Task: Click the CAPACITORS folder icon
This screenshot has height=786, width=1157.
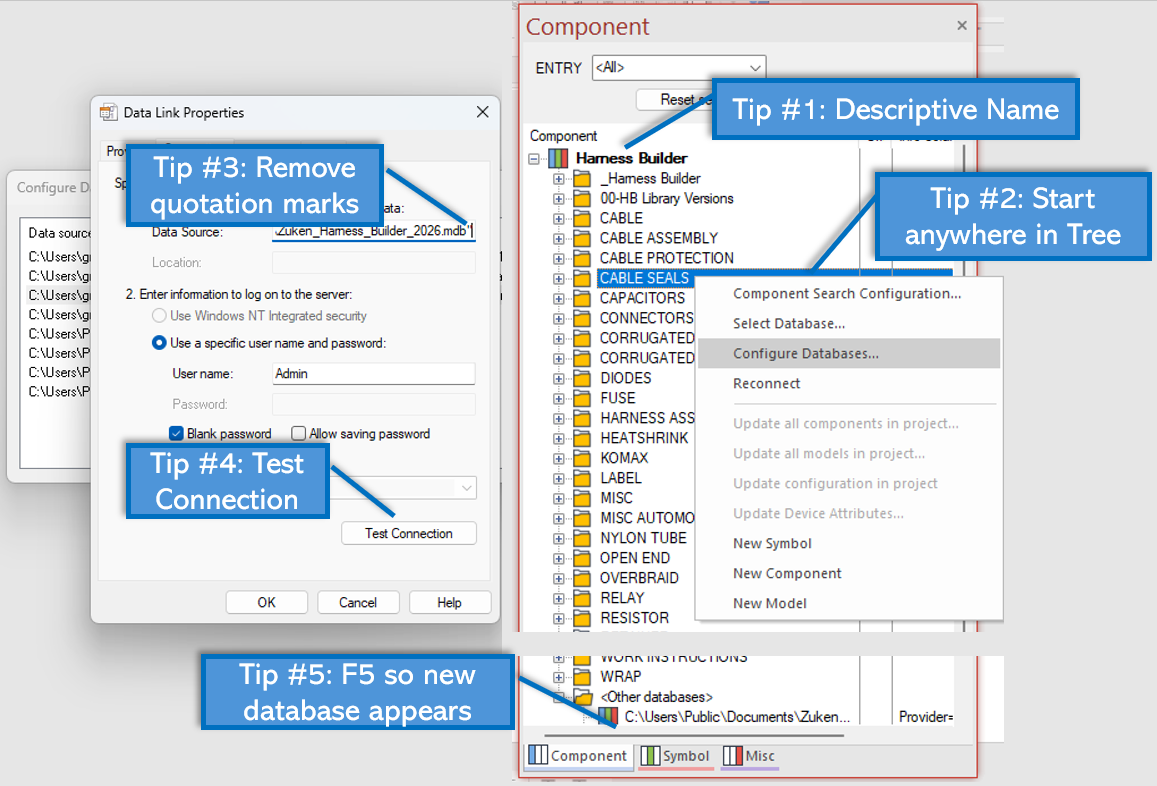Action: (582, 298)
